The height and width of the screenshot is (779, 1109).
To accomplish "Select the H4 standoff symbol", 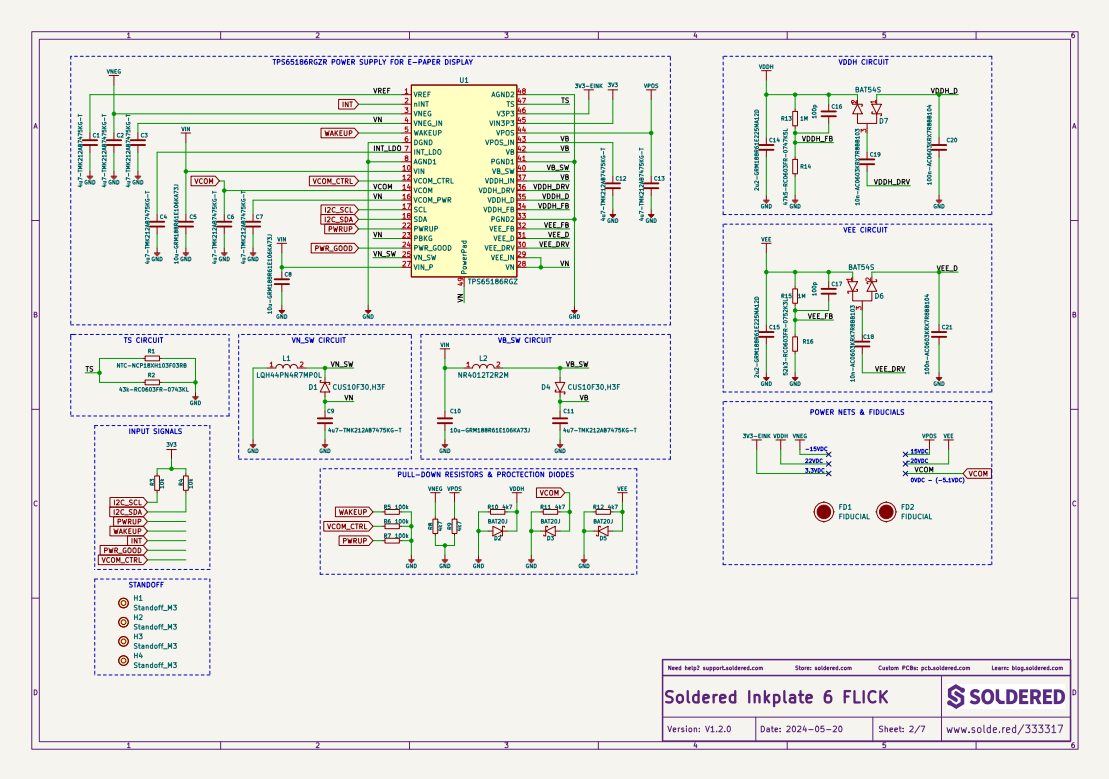I will [123, 660].
